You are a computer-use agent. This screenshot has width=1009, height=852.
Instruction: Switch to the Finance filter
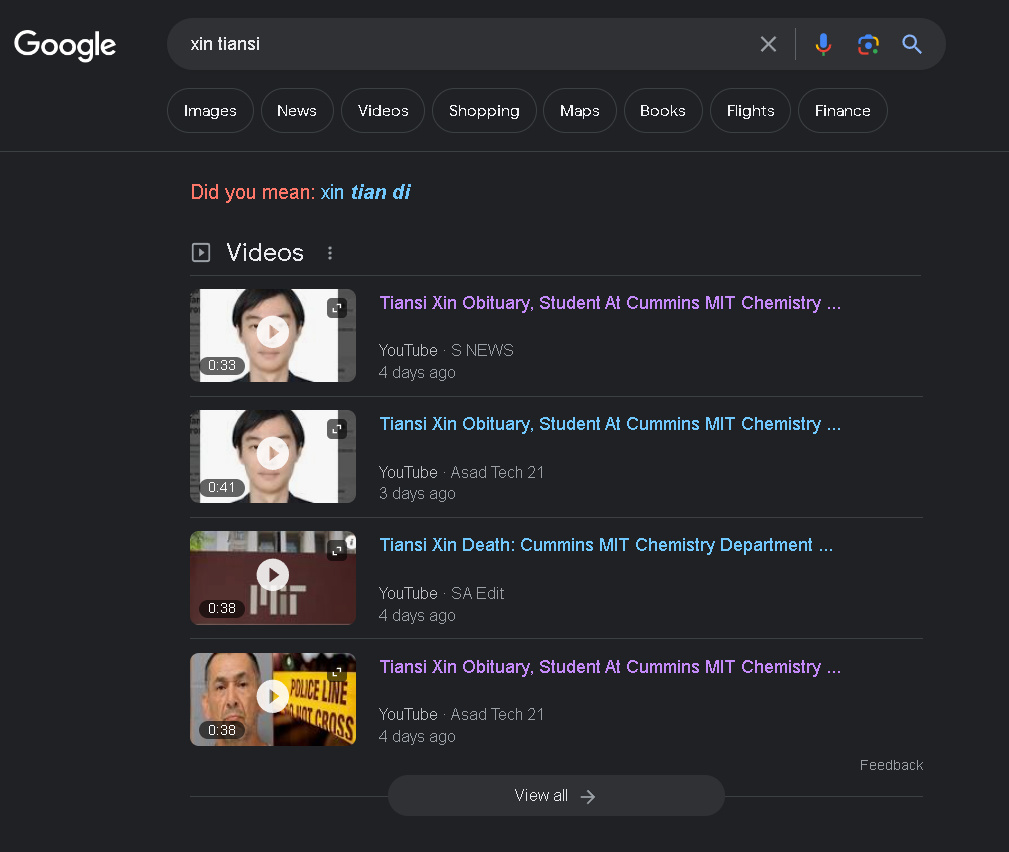tap(842, 111)
